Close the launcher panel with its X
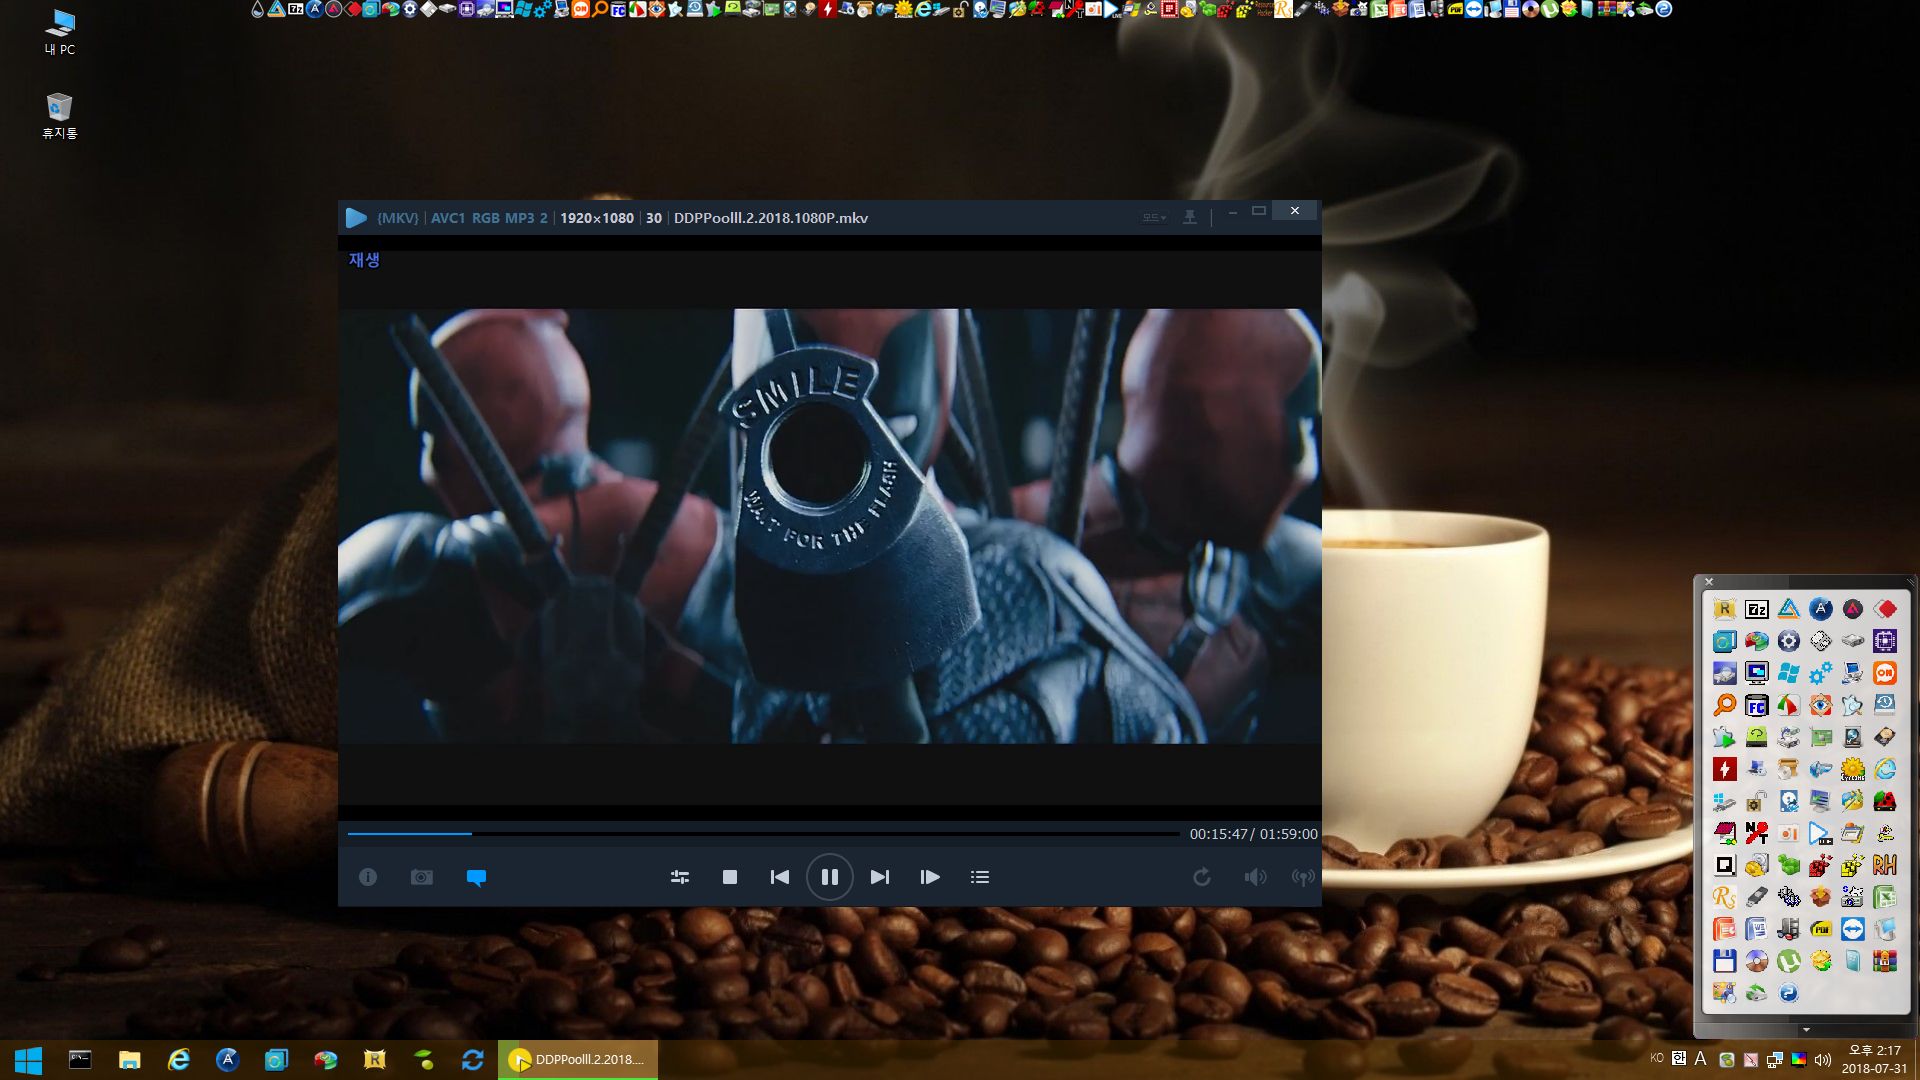The height and width of the screenshot is (1080, 1920). (x=1709, y=582)
